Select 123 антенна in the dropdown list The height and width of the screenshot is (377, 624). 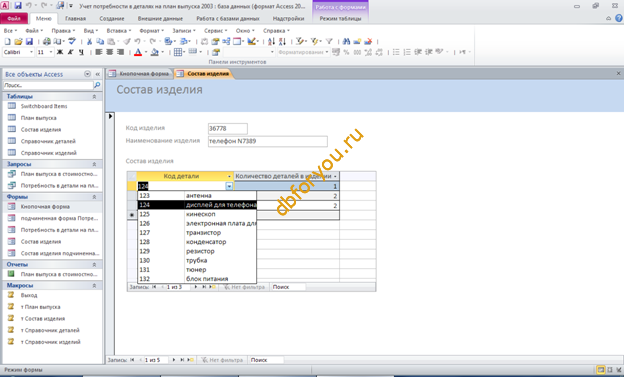[197, 195]
